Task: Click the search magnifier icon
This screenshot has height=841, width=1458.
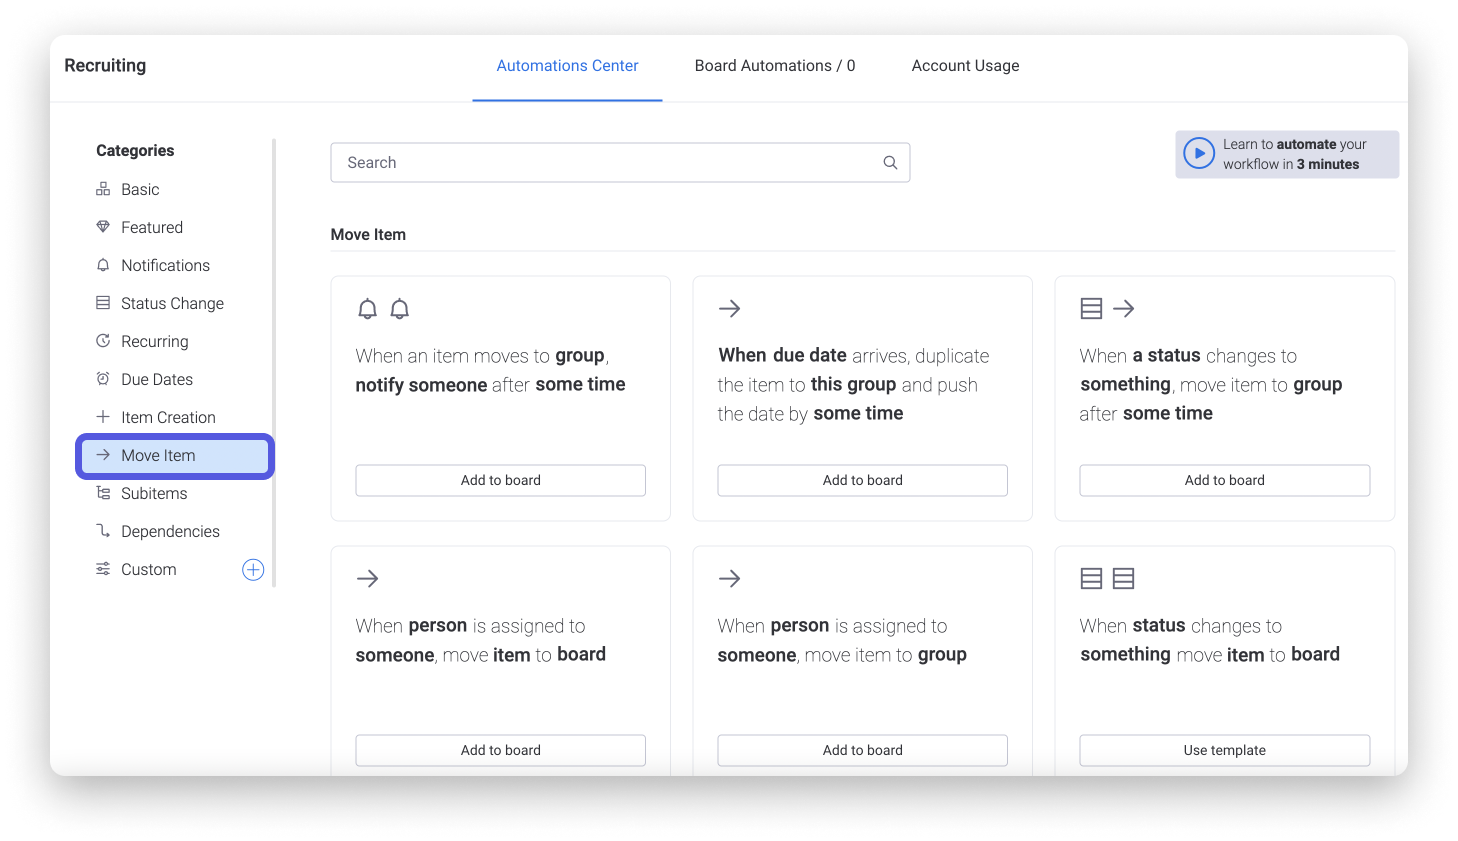Action: point(890,163)
